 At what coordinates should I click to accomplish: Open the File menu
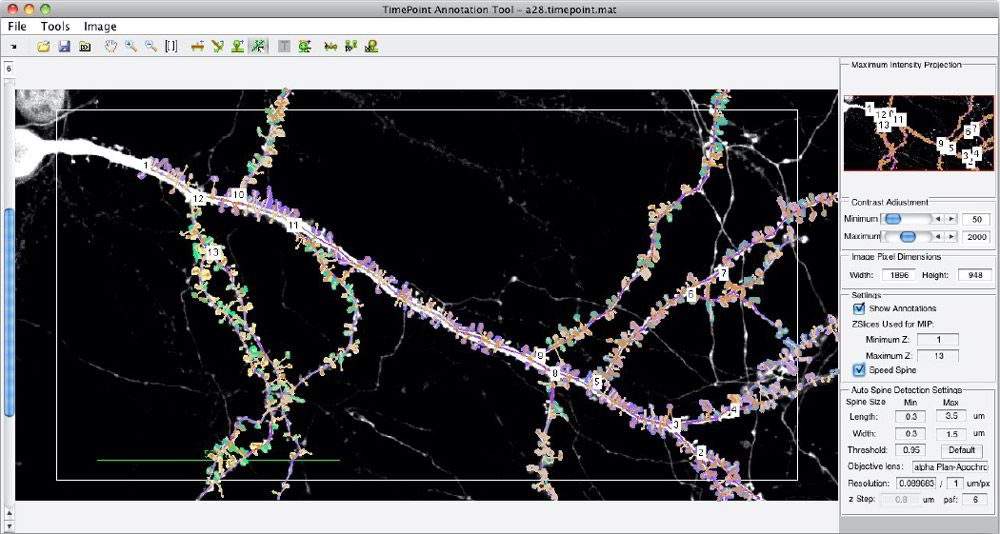tap(17, 26)
